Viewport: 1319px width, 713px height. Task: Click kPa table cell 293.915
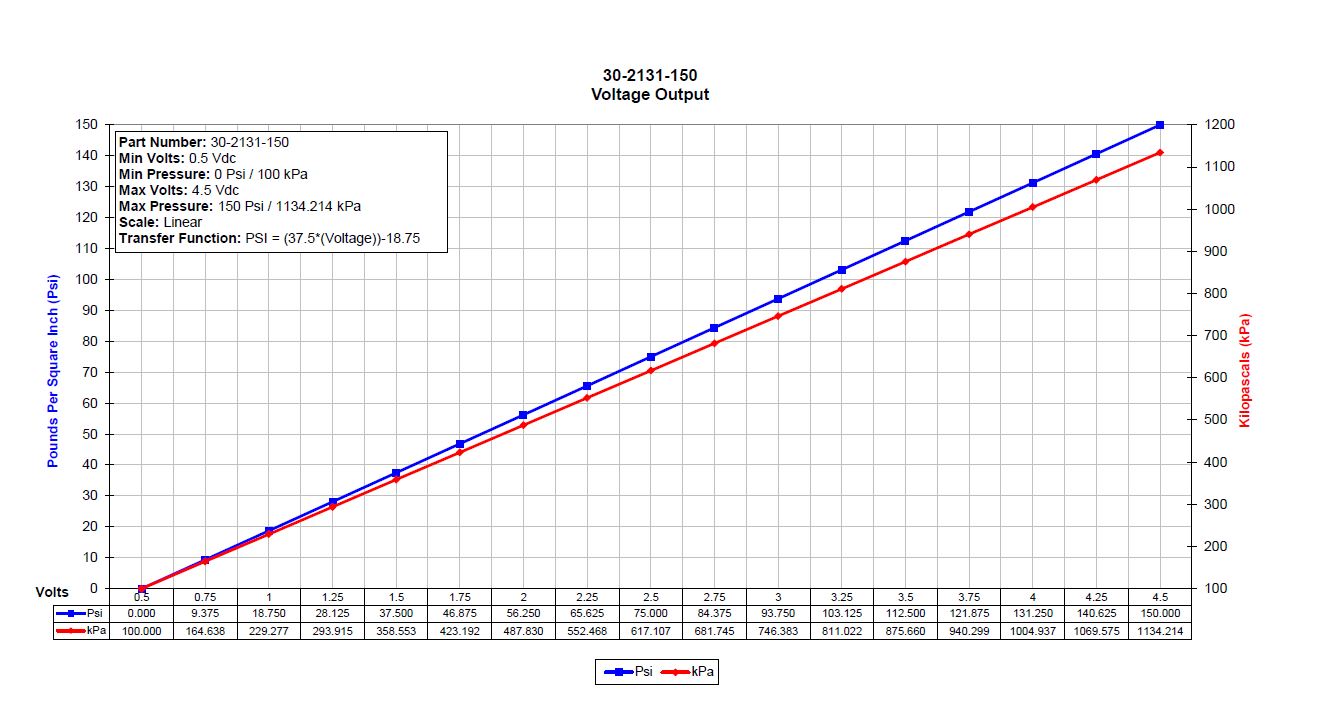click(x=332, y=631)
